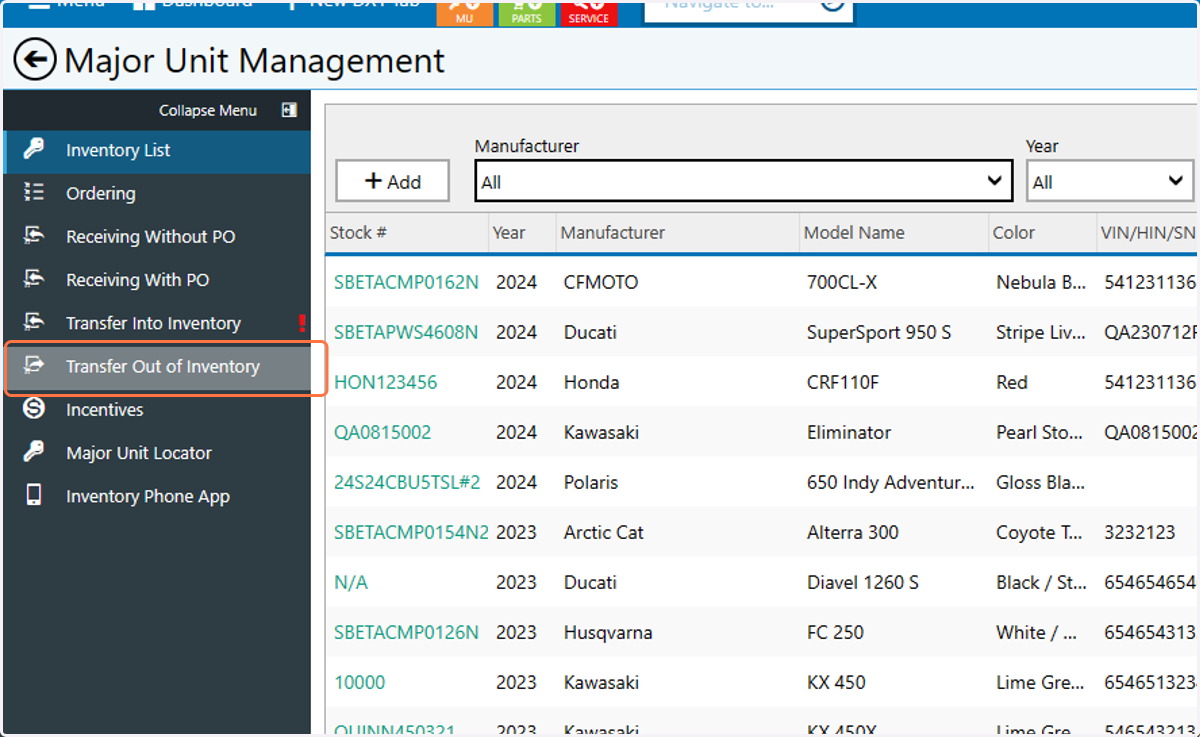1200x737 pixels.
Task: Open the red SERVICE quick button
Action: pos(589,12)
